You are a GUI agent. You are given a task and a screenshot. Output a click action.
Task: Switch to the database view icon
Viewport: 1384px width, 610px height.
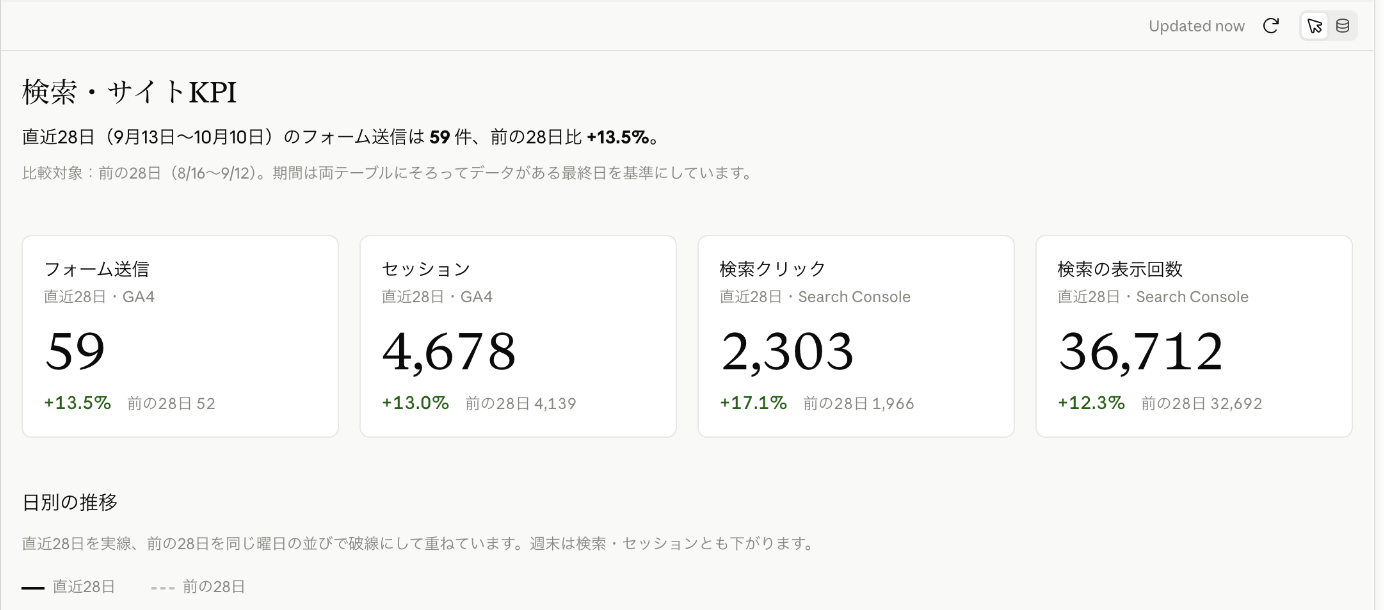pos(1342,26)
